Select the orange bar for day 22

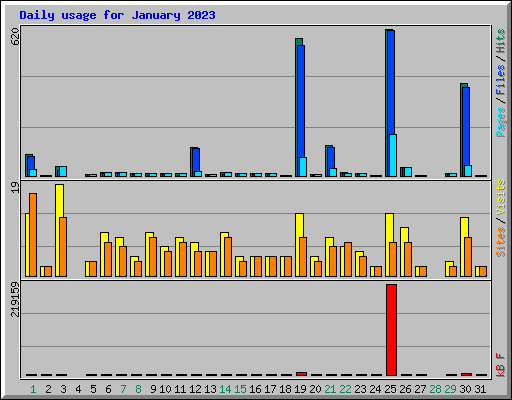tap(348, 259)
